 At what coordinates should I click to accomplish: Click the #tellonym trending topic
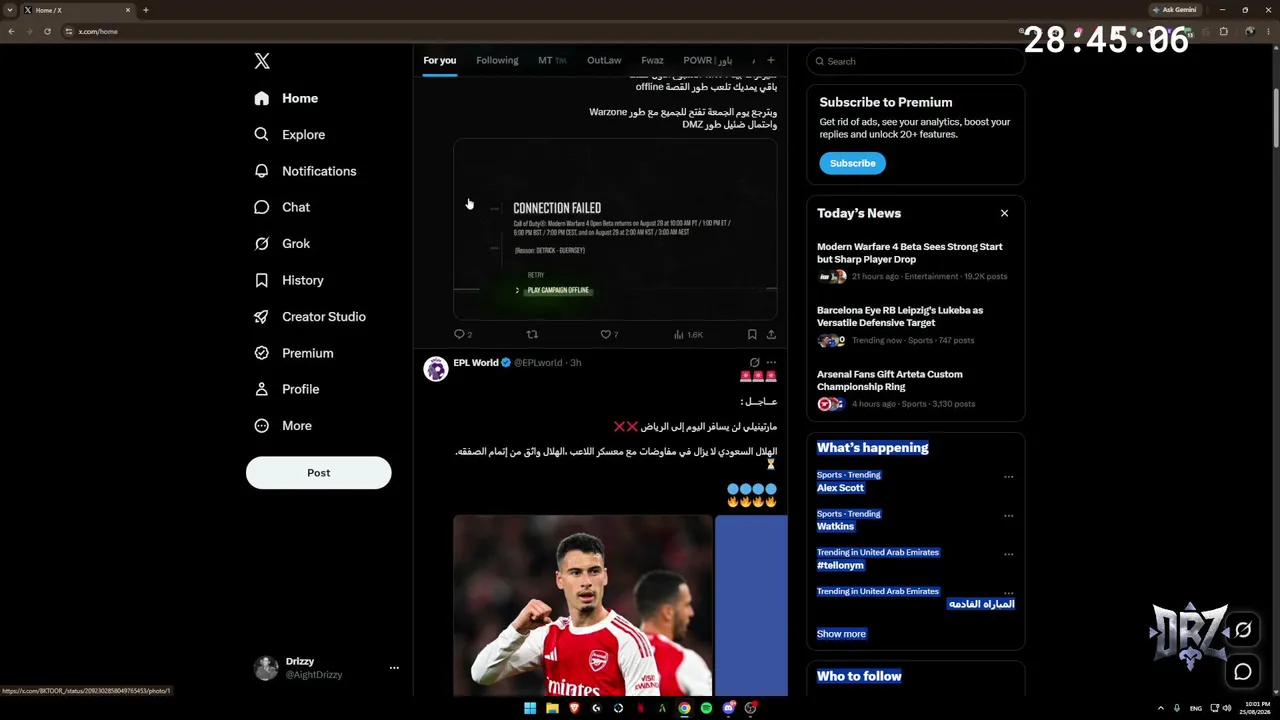(840, 566)
